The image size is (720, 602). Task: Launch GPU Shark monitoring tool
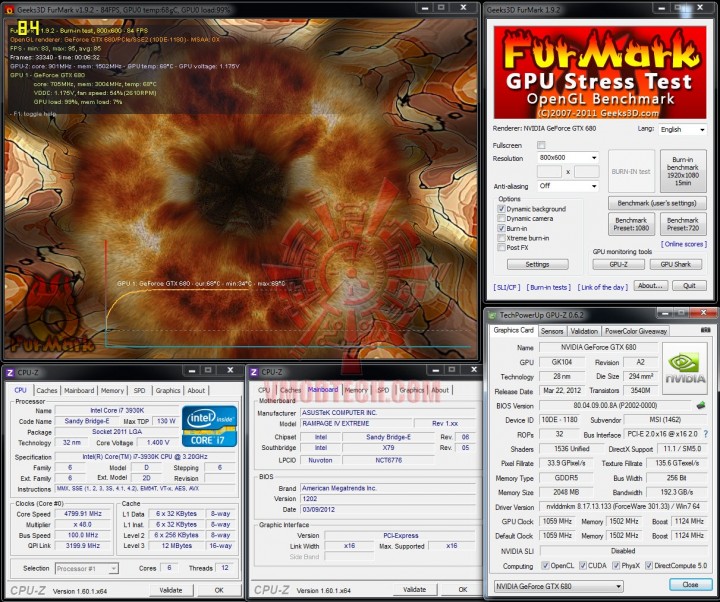(x=676, y=264)
